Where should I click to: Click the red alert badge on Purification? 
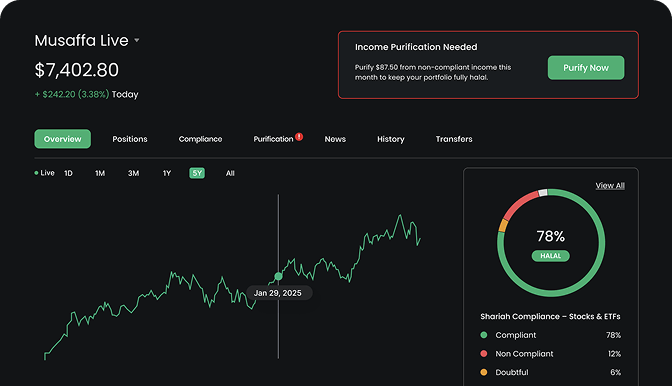(299, 137)
